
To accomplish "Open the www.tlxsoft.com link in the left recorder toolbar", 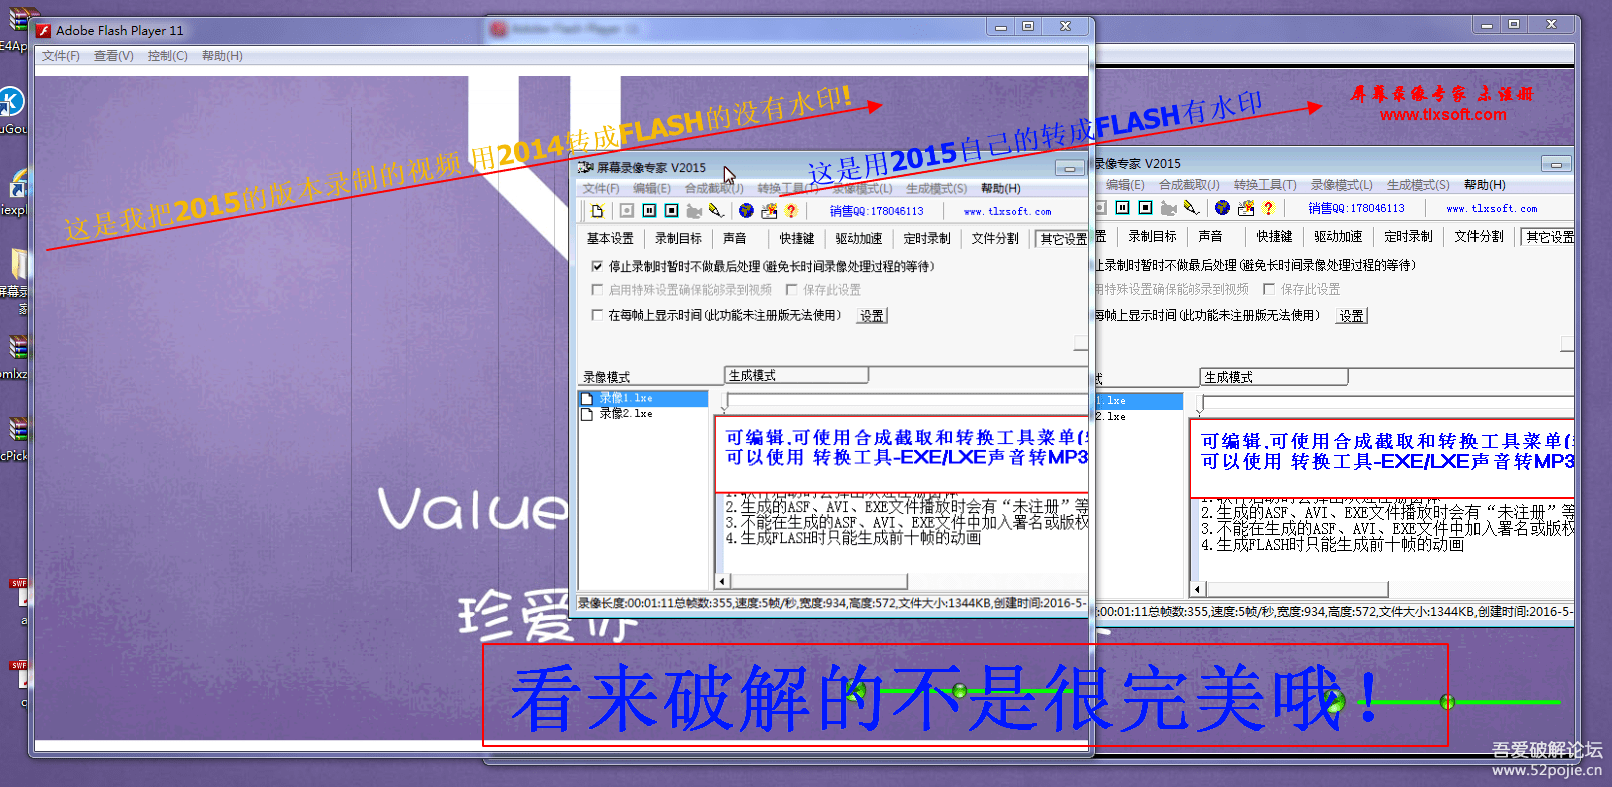I will click(x=1007, y=212).
